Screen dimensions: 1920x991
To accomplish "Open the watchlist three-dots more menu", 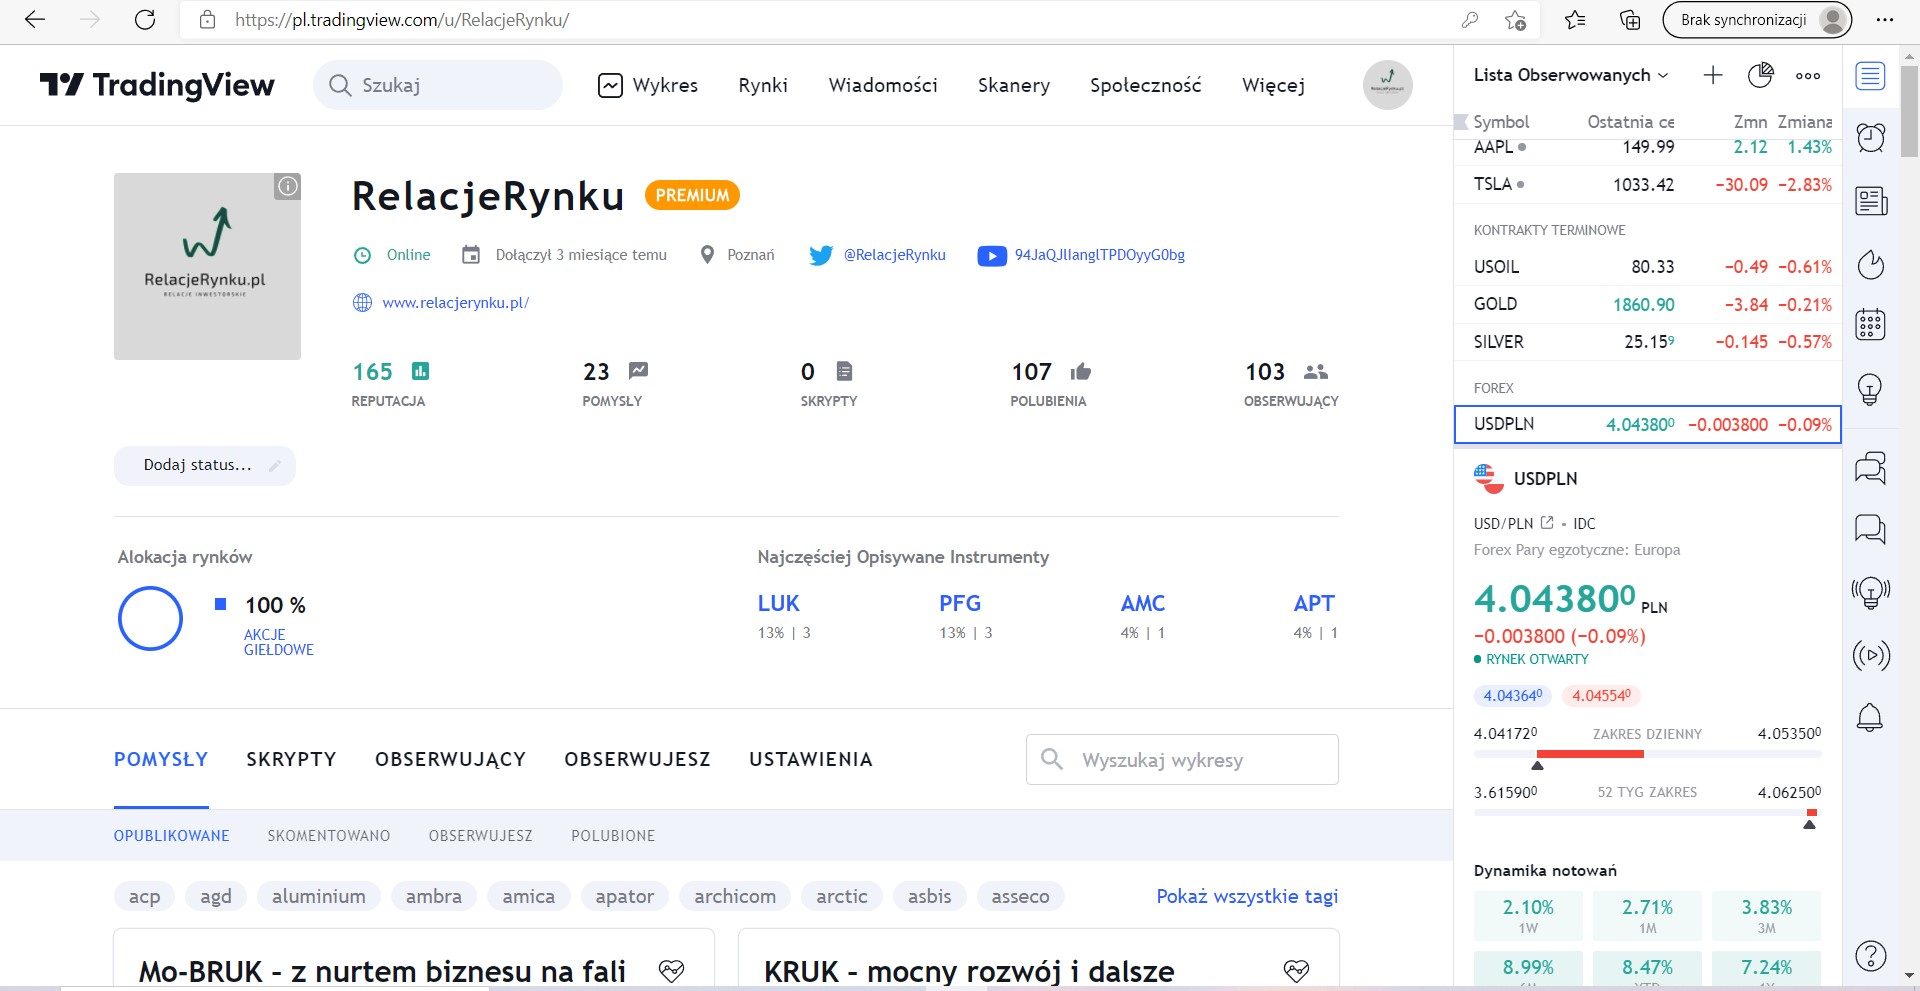I will (1808, 75).
